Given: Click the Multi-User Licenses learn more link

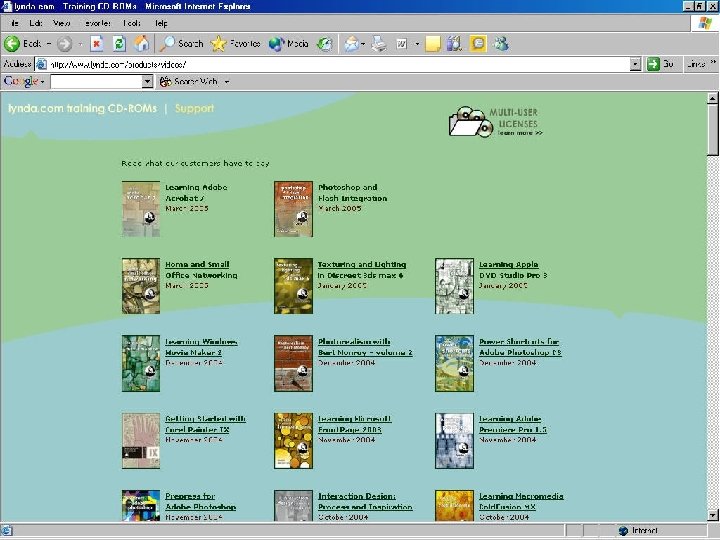Looking at the screenshot, I should click(520, 133).
